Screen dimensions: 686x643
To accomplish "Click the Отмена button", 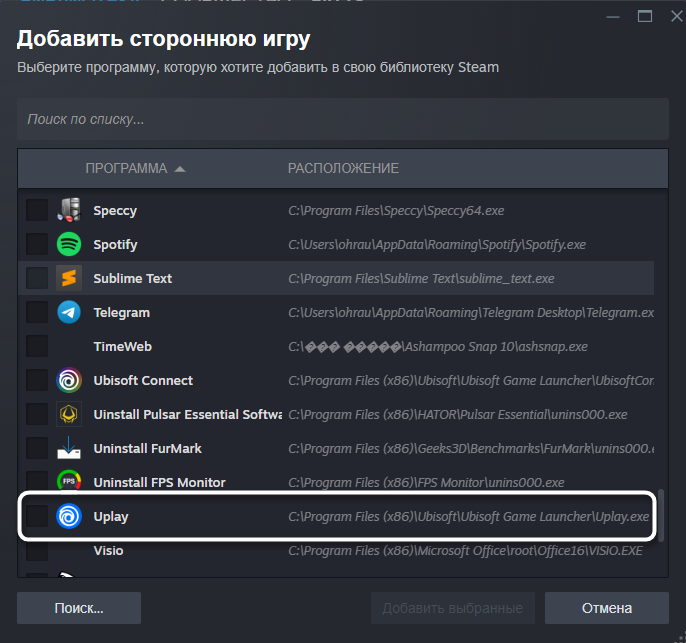I will 607,608.
